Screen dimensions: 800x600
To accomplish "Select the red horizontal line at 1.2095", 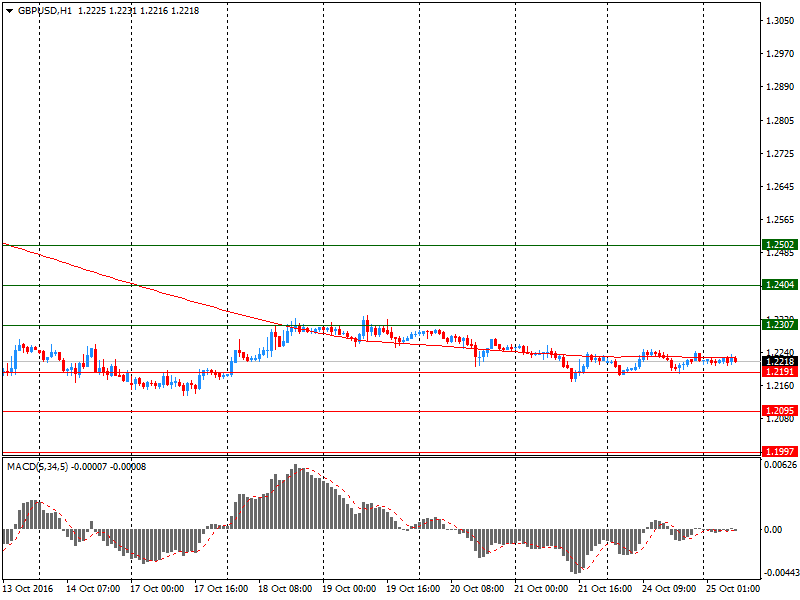I will (382, 411).
